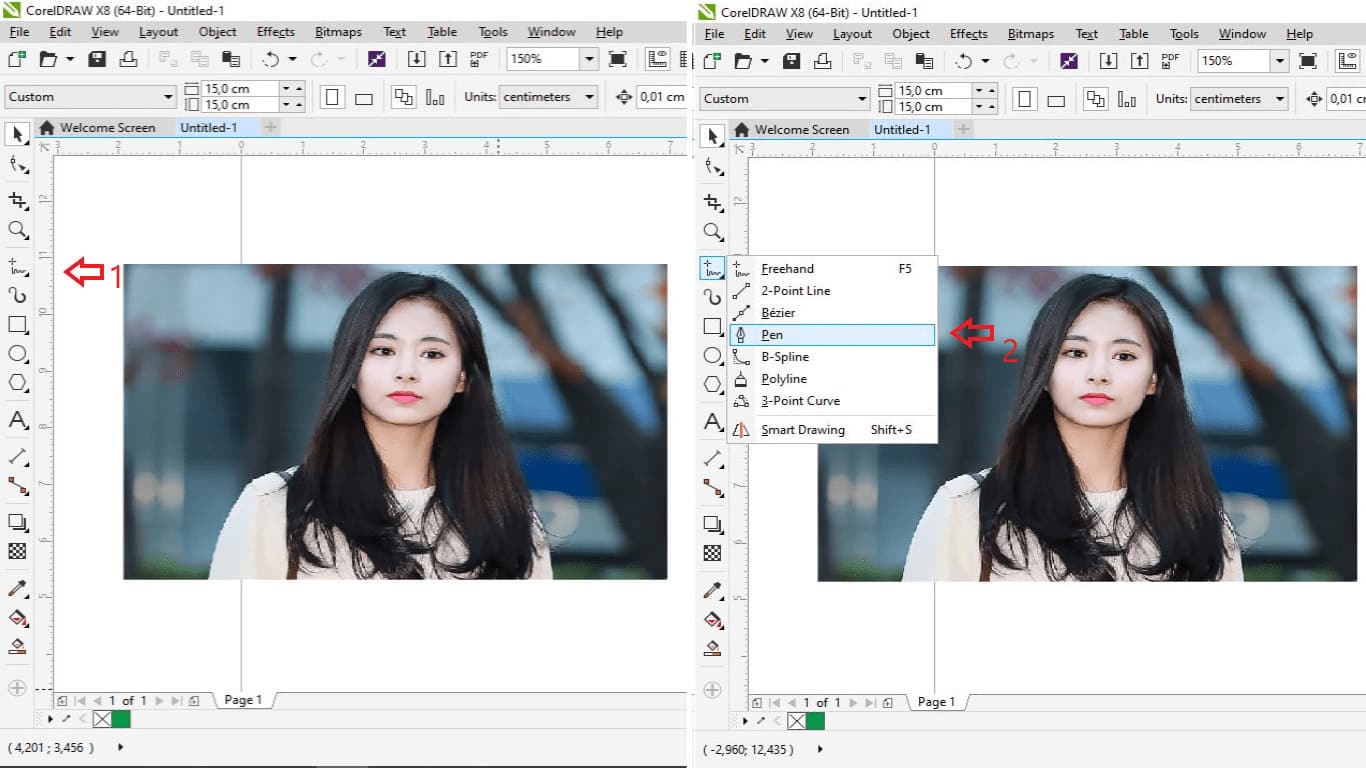Viewport: 1366px width, 768px height.
Task: Click the Save icon in the left window toolbar
Action: (x=97, y=59)
